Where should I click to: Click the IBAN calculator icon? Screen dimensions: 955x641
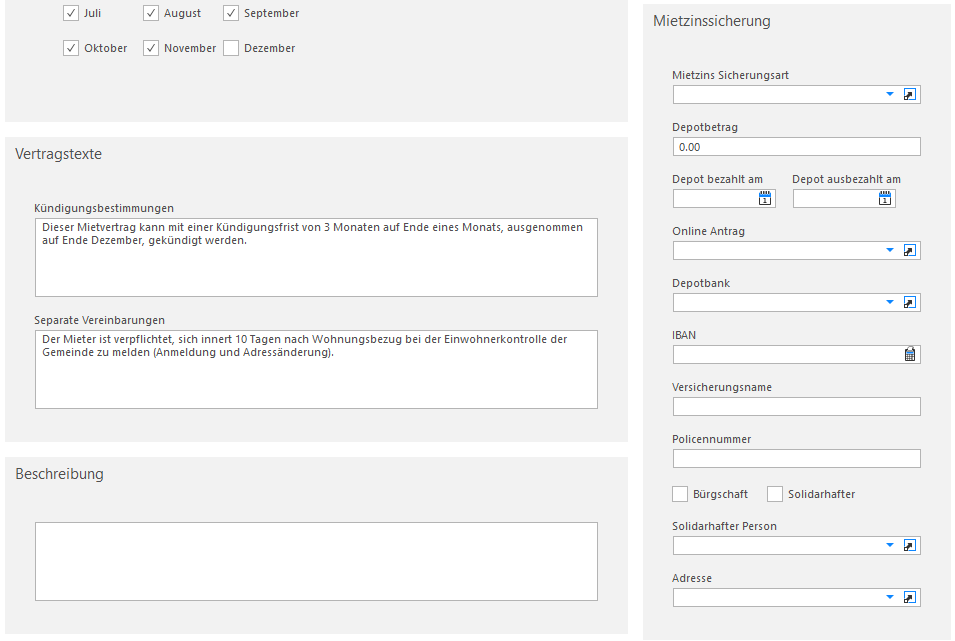pyautogui.click(x=909, y=354)
